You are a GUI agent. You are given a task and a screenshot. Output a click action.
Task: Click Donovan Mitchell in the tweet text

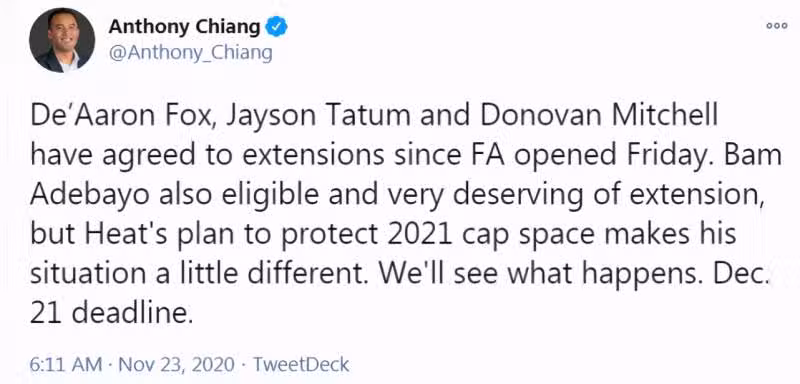[599, 116]
